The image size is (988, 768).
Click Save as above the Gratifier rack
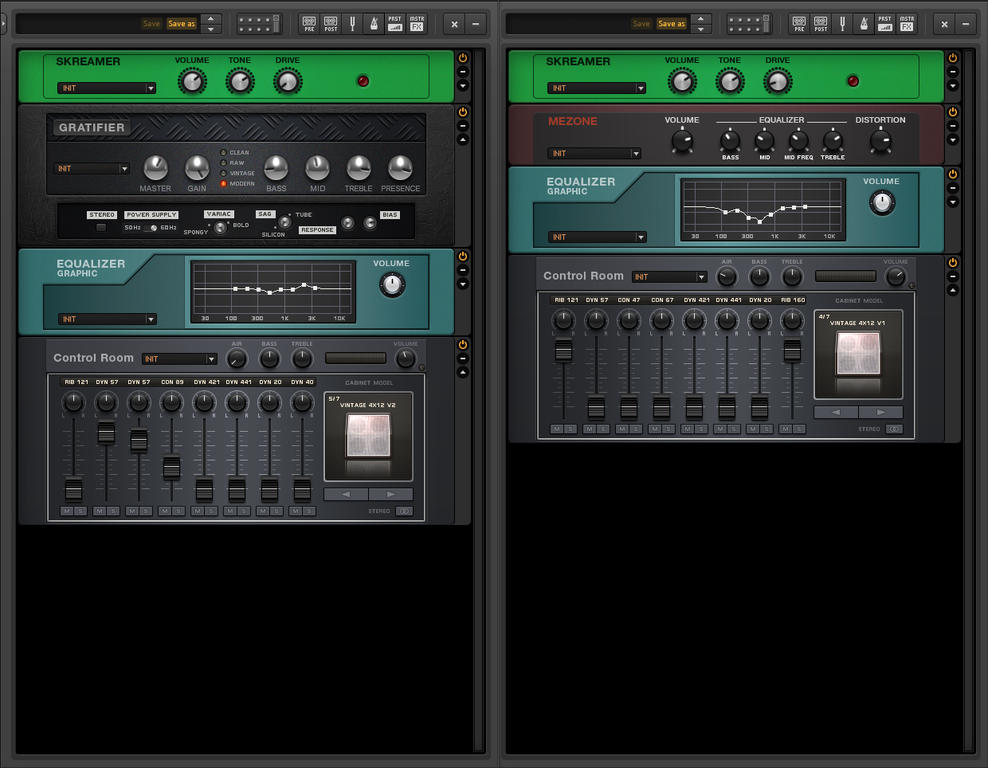click(x=181, y=24)
